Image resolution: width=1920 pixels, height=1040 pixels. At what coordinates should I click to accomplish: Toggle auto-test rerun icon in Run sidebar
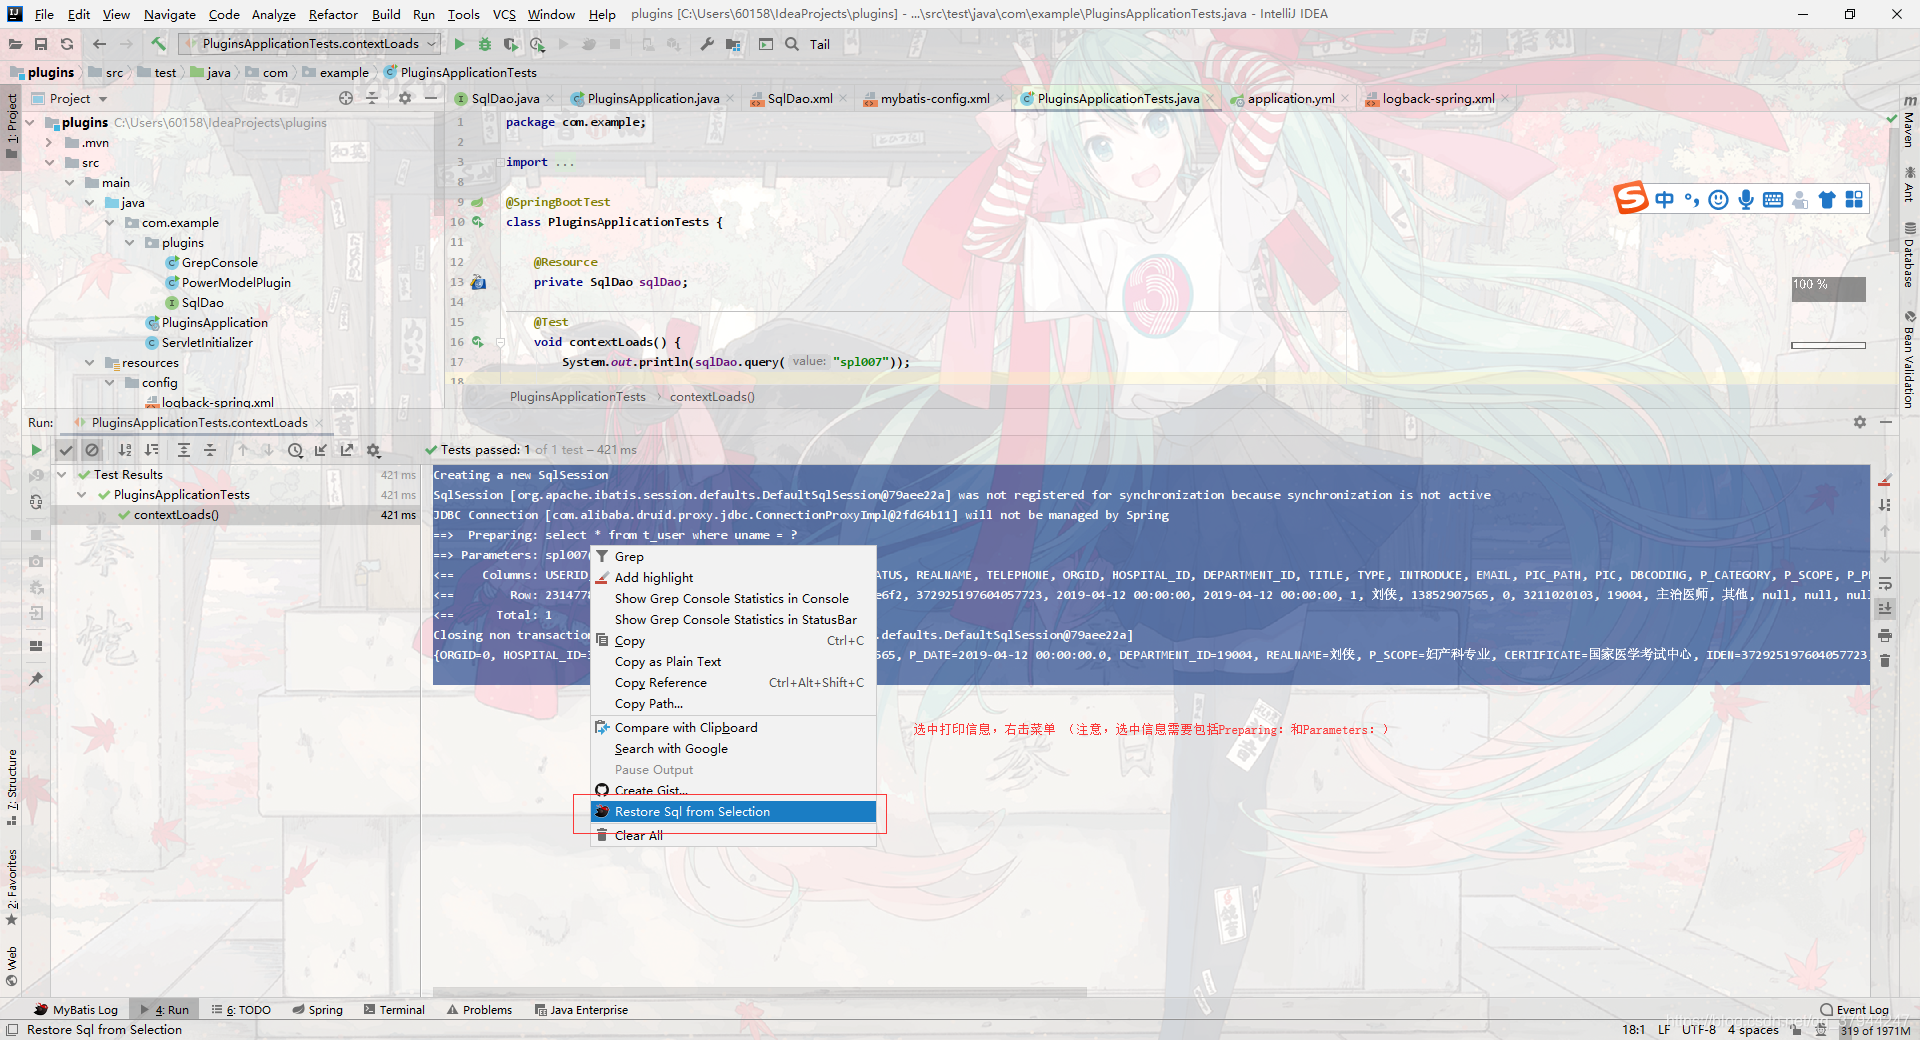36,502
